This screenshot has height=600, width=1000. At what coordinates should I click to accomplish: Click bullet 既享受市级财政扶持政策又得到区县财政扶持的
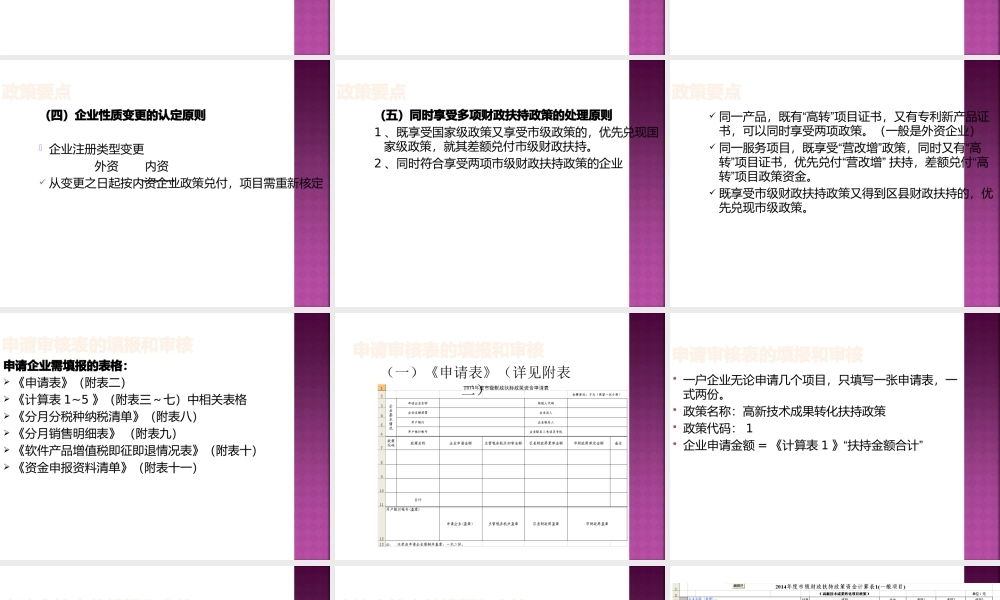tap(855, 200)
